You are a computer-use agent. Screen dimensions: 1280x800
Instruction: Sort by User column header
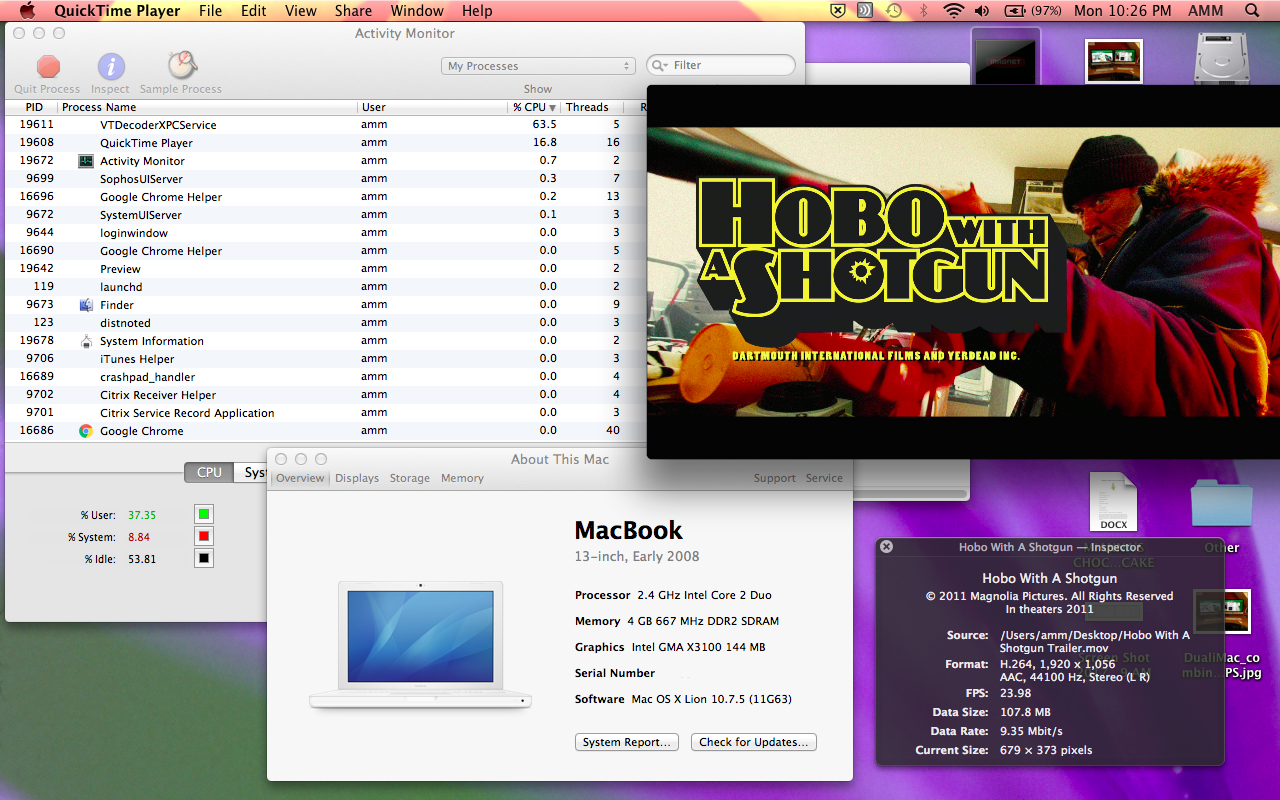point(432,107)
